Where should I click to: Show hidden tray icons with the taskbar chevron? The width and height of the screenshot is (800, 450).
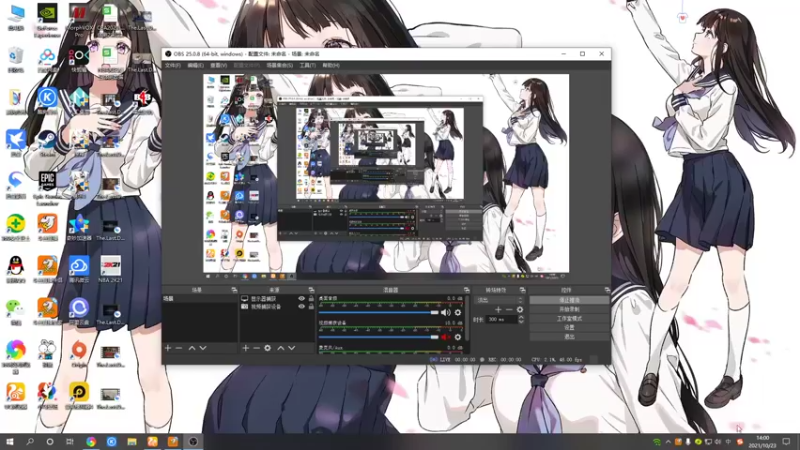[x=668, y=442]
